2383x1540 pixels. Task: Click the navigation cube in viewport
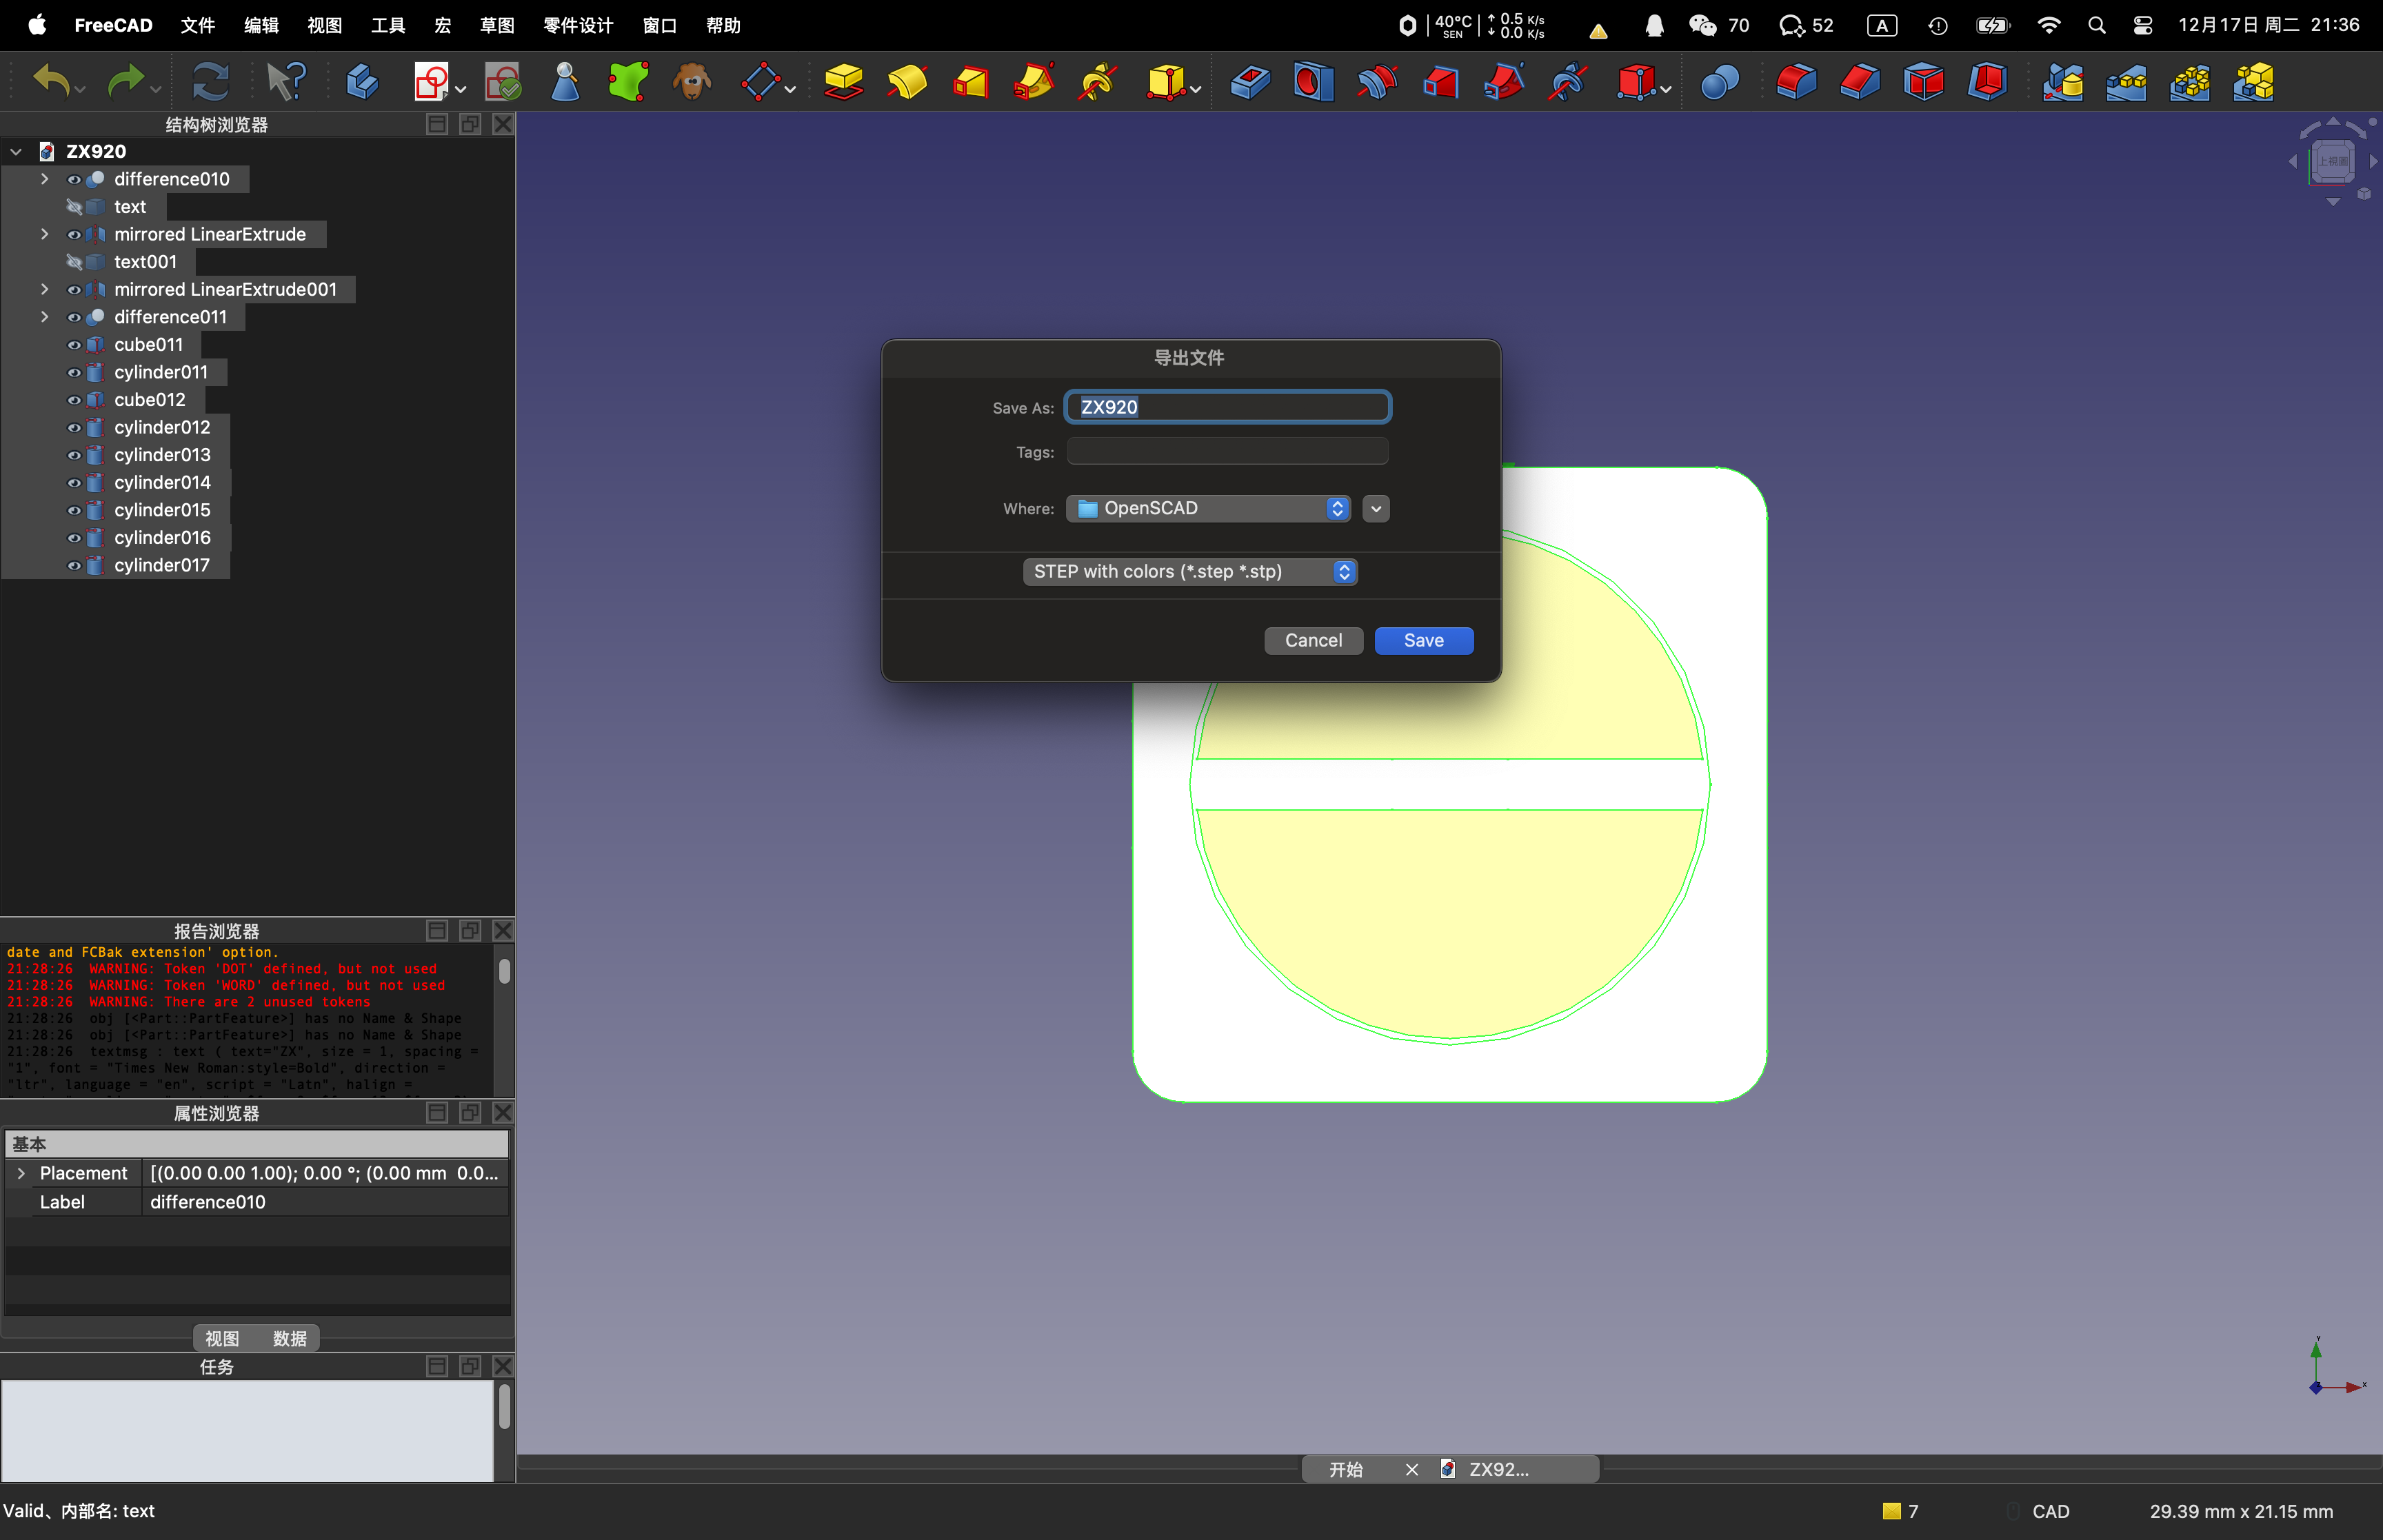click(x=2332, y=162)
